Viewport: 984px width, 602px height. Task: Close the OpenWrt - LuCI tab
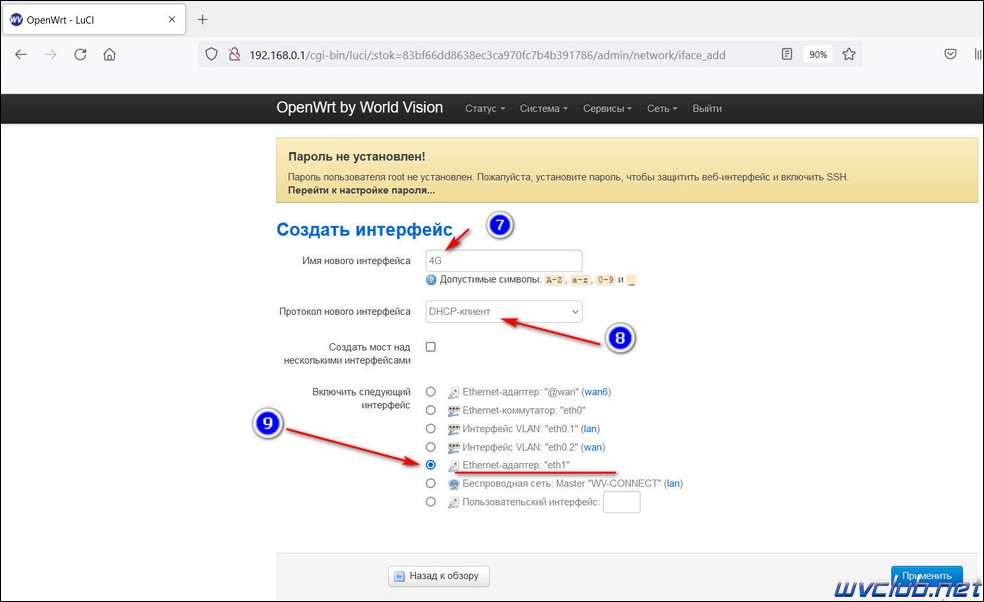(172, 19)
